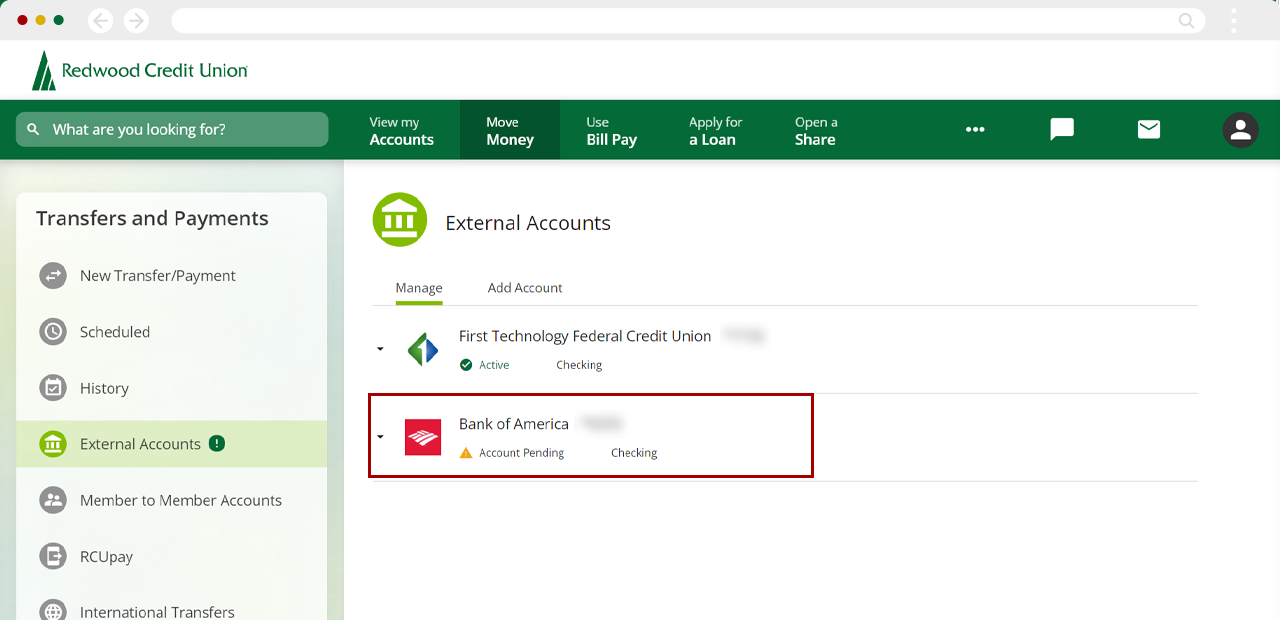Click the External Accounts bank icon in the sidebar
The image size is (1280, 620).
53,444
